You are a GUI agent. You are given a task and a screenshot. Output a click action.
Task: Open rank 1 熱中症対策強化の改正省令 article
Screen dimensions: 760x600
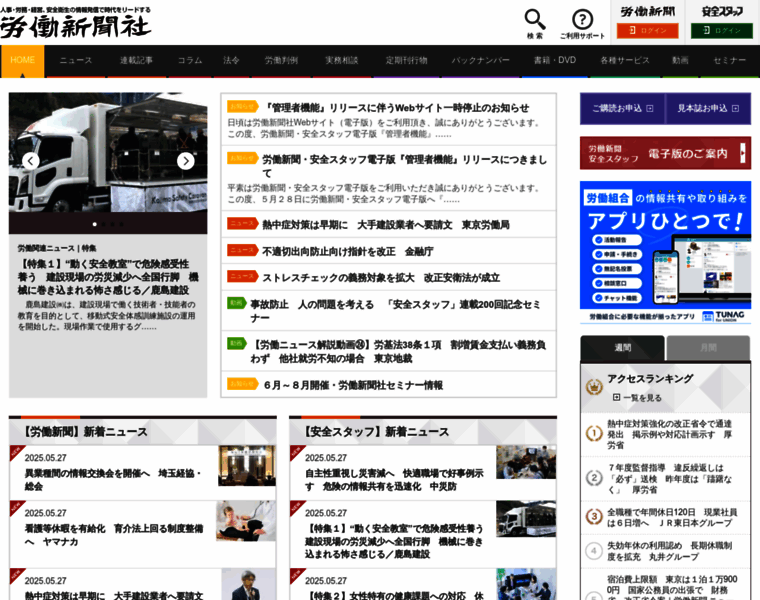pos(670,434)
